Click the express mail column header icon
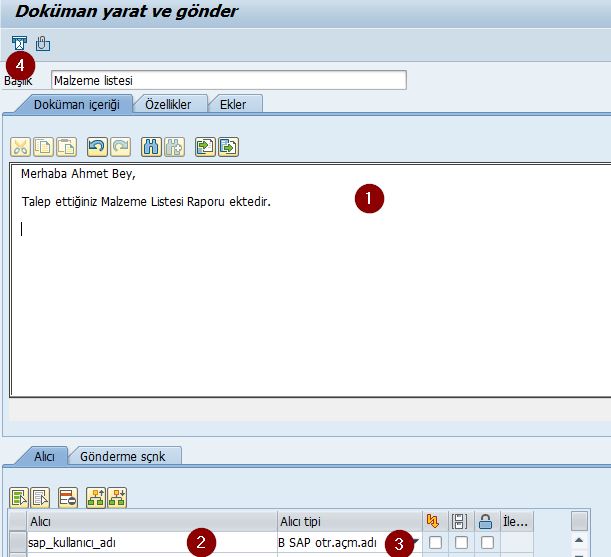The width and height of the screenshot is (611, 557). (x=433, y=521)
